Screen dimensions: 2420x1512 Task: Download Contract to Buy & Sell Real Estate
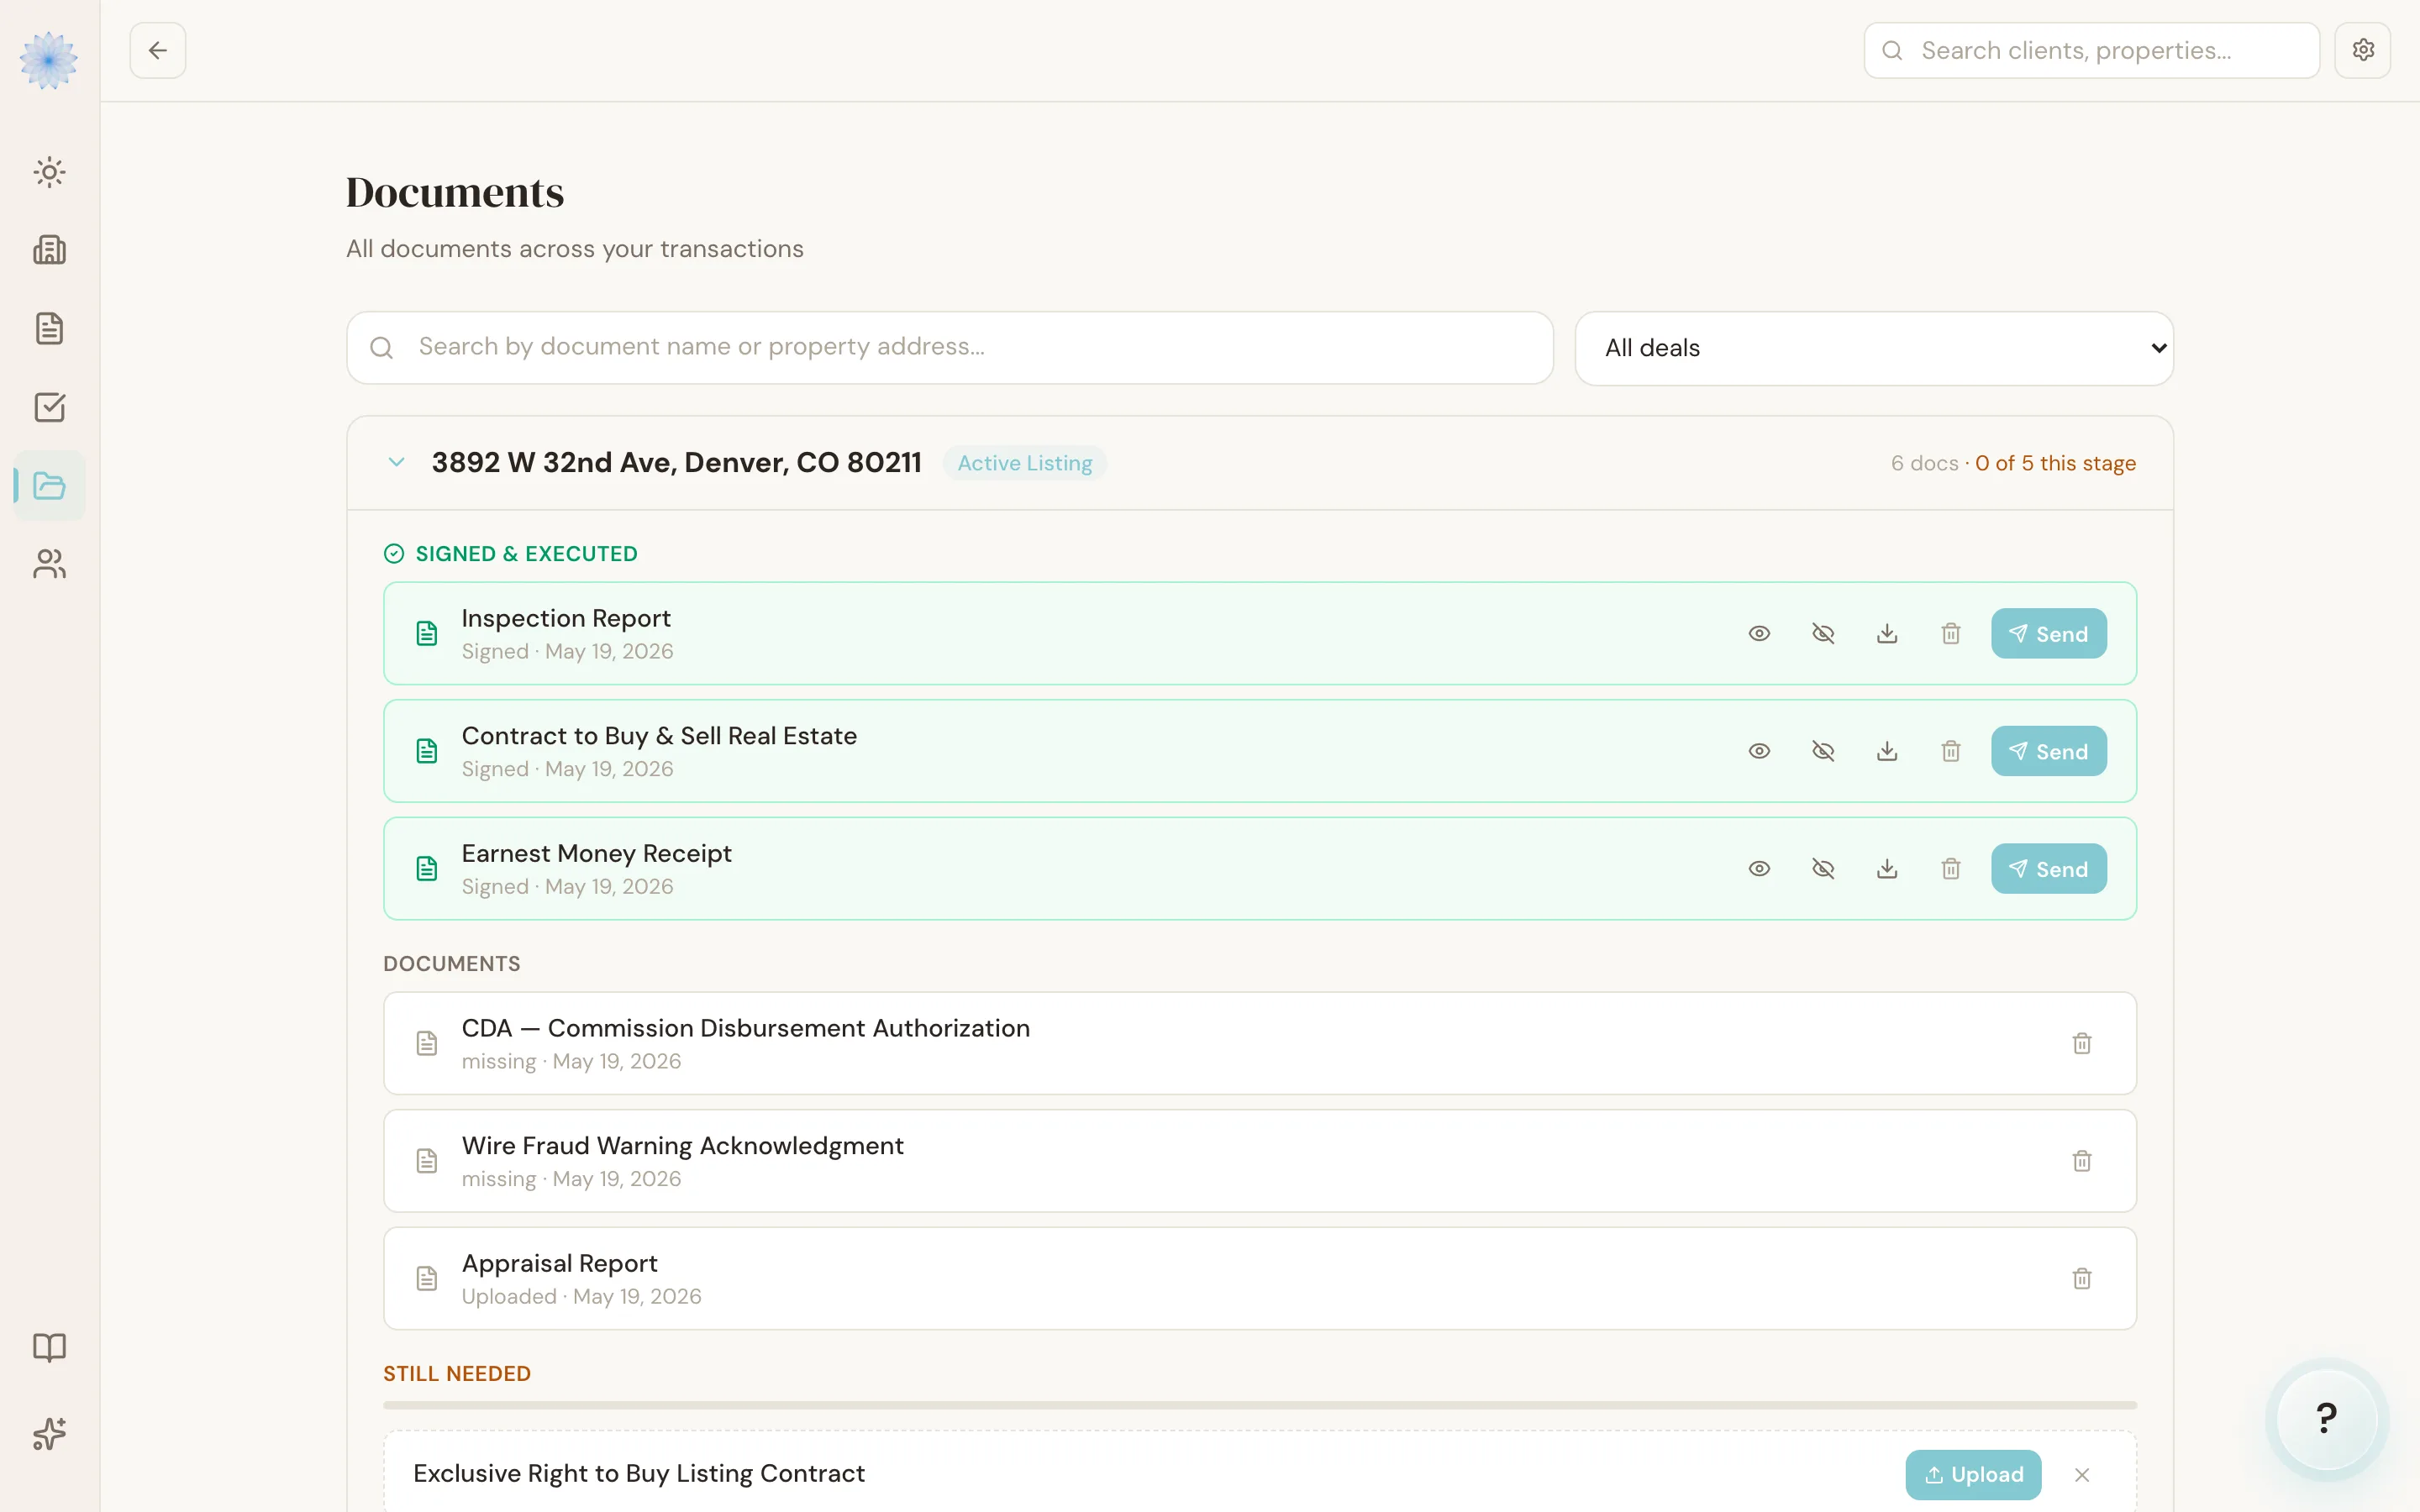[1887, 751]
